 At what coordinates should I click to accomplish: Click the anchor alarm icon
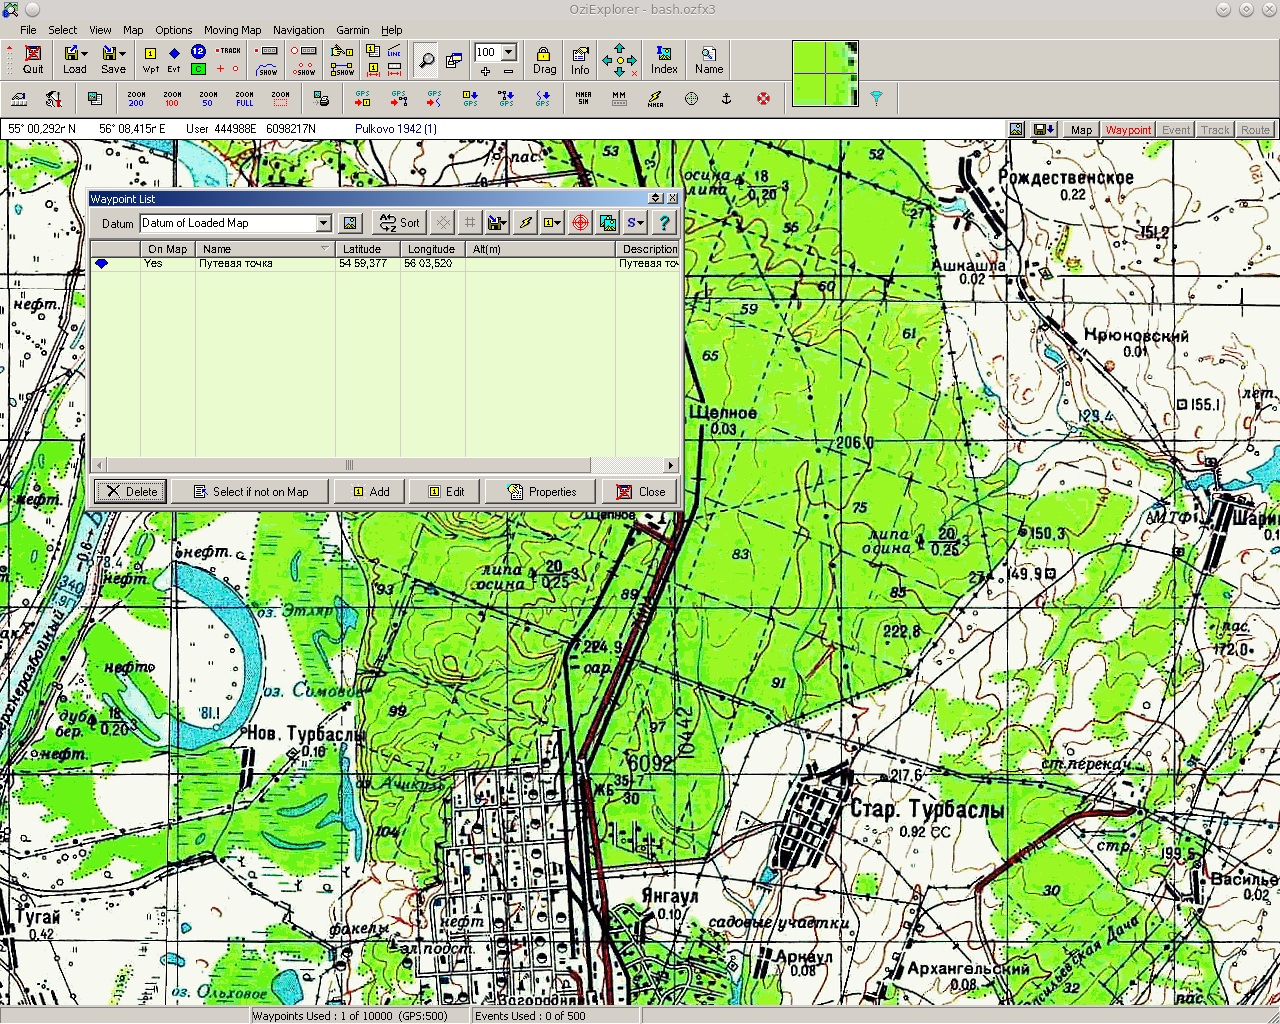coord(727,98)
